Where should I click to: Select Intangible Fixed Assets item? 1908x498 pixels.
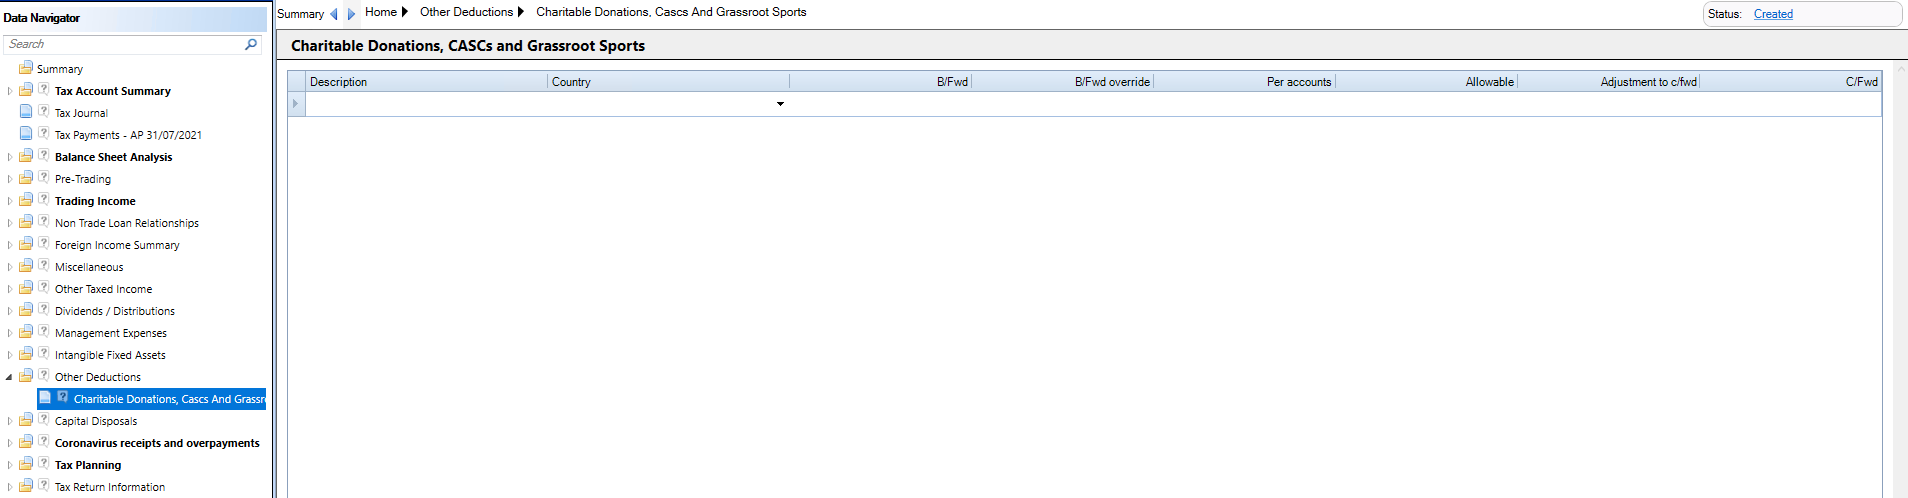(110, 355)
